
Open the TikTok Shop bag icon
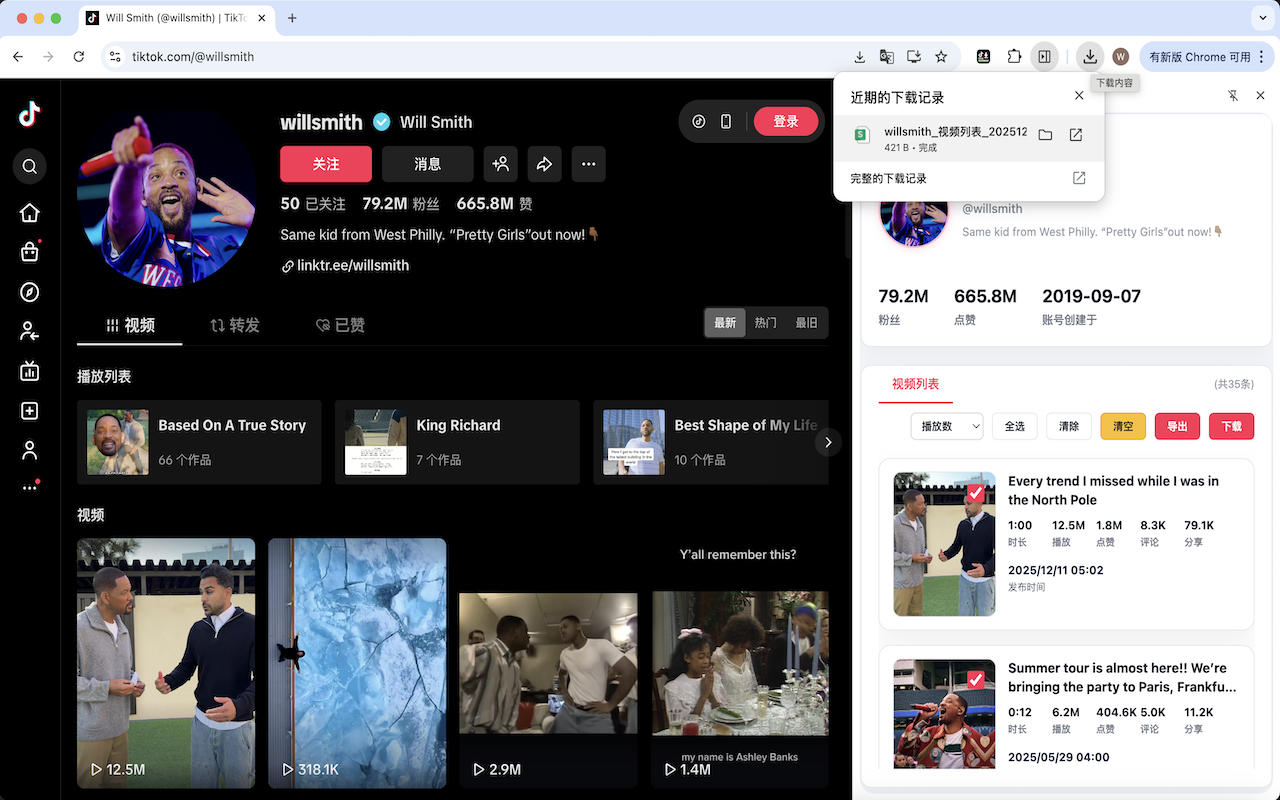pos(30,252)
